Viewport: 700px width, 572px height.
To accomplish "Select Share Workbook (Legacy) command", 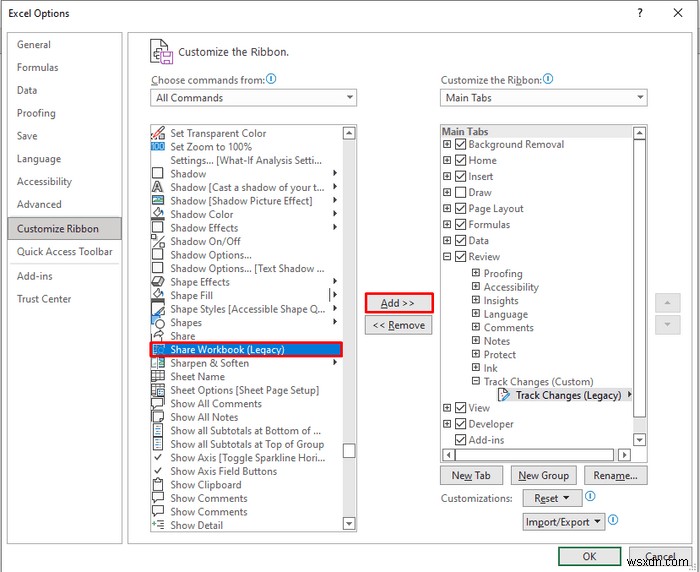I will pyautogui.click(x=246, y=349).
